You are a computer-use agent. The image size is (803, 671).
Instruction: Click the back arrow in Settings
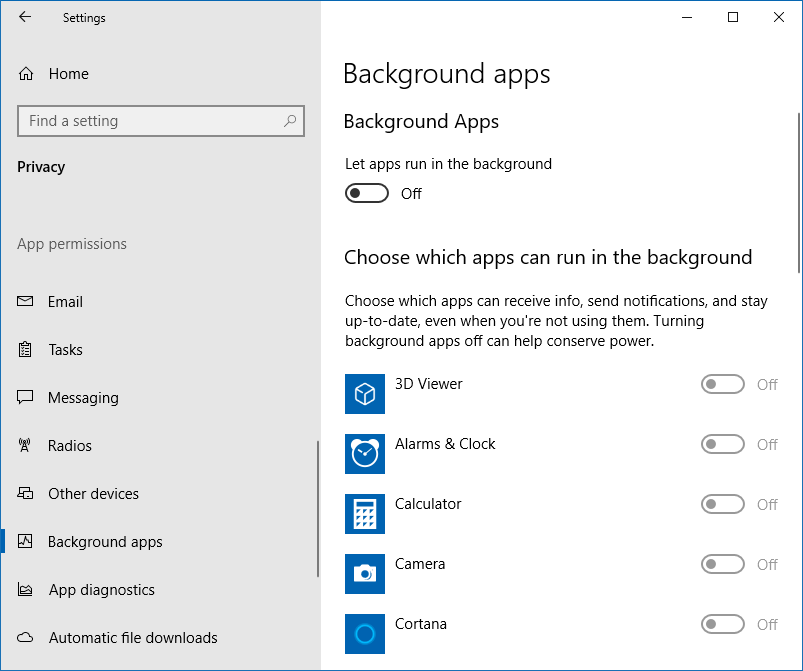(25, 17)
